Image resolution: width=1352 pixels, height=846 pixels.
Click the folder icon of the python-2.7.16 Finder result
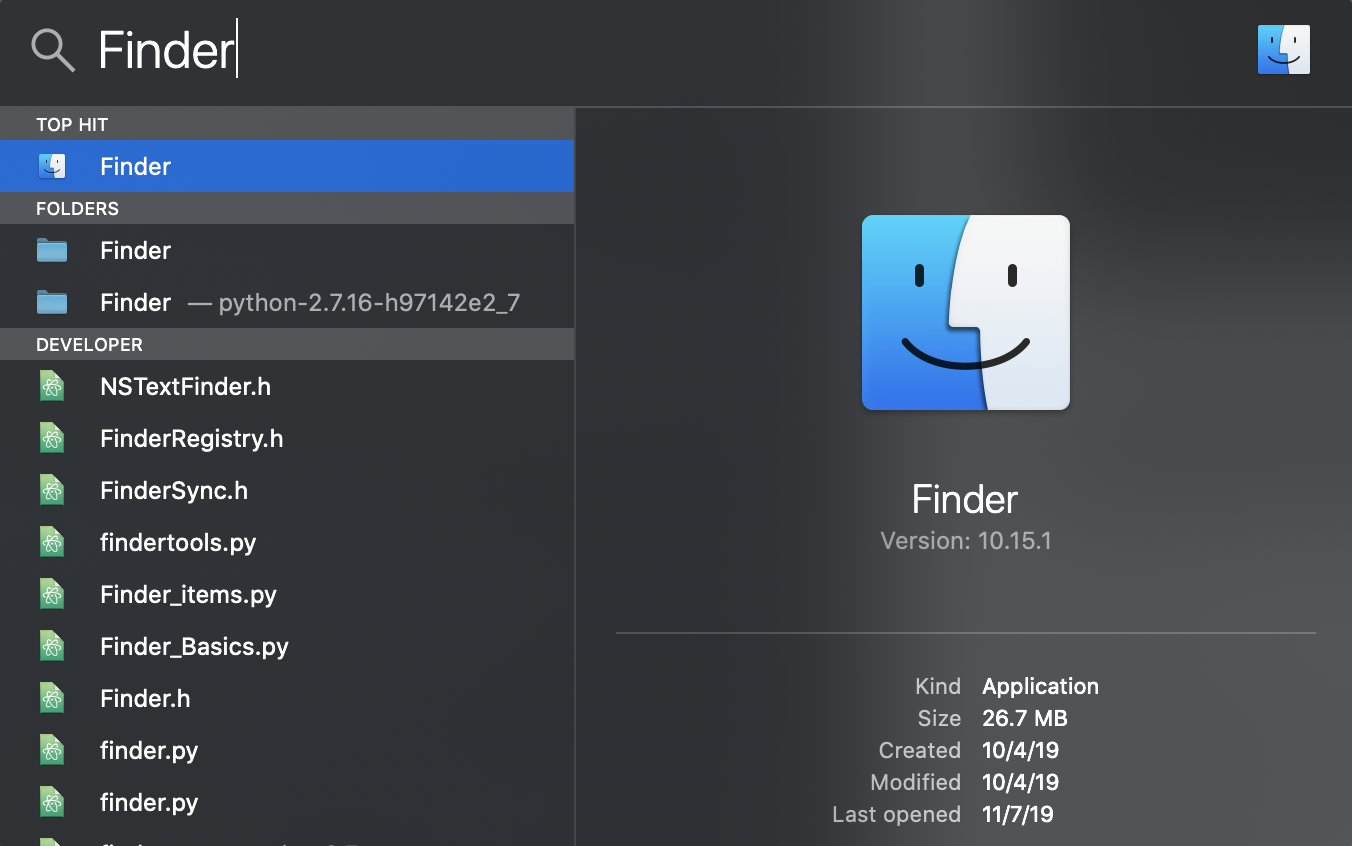pyautogui.click(x=52, y=302)
